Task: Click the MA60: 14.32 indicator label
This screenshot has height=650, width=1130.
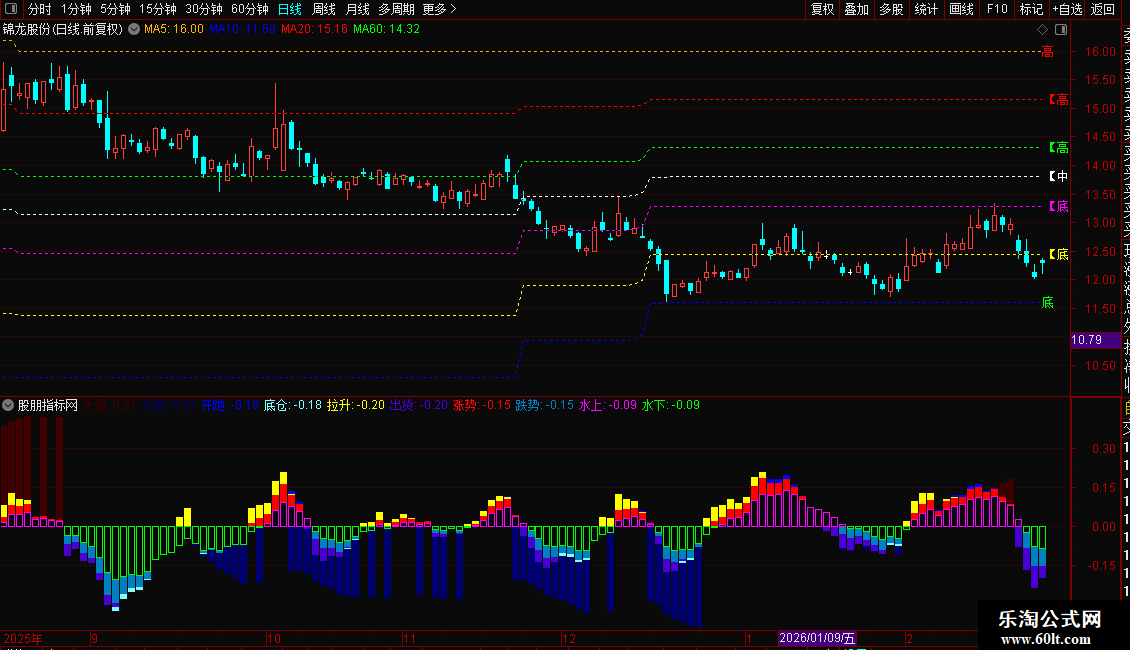Action: pyautogui.click(x=386, y=30)
